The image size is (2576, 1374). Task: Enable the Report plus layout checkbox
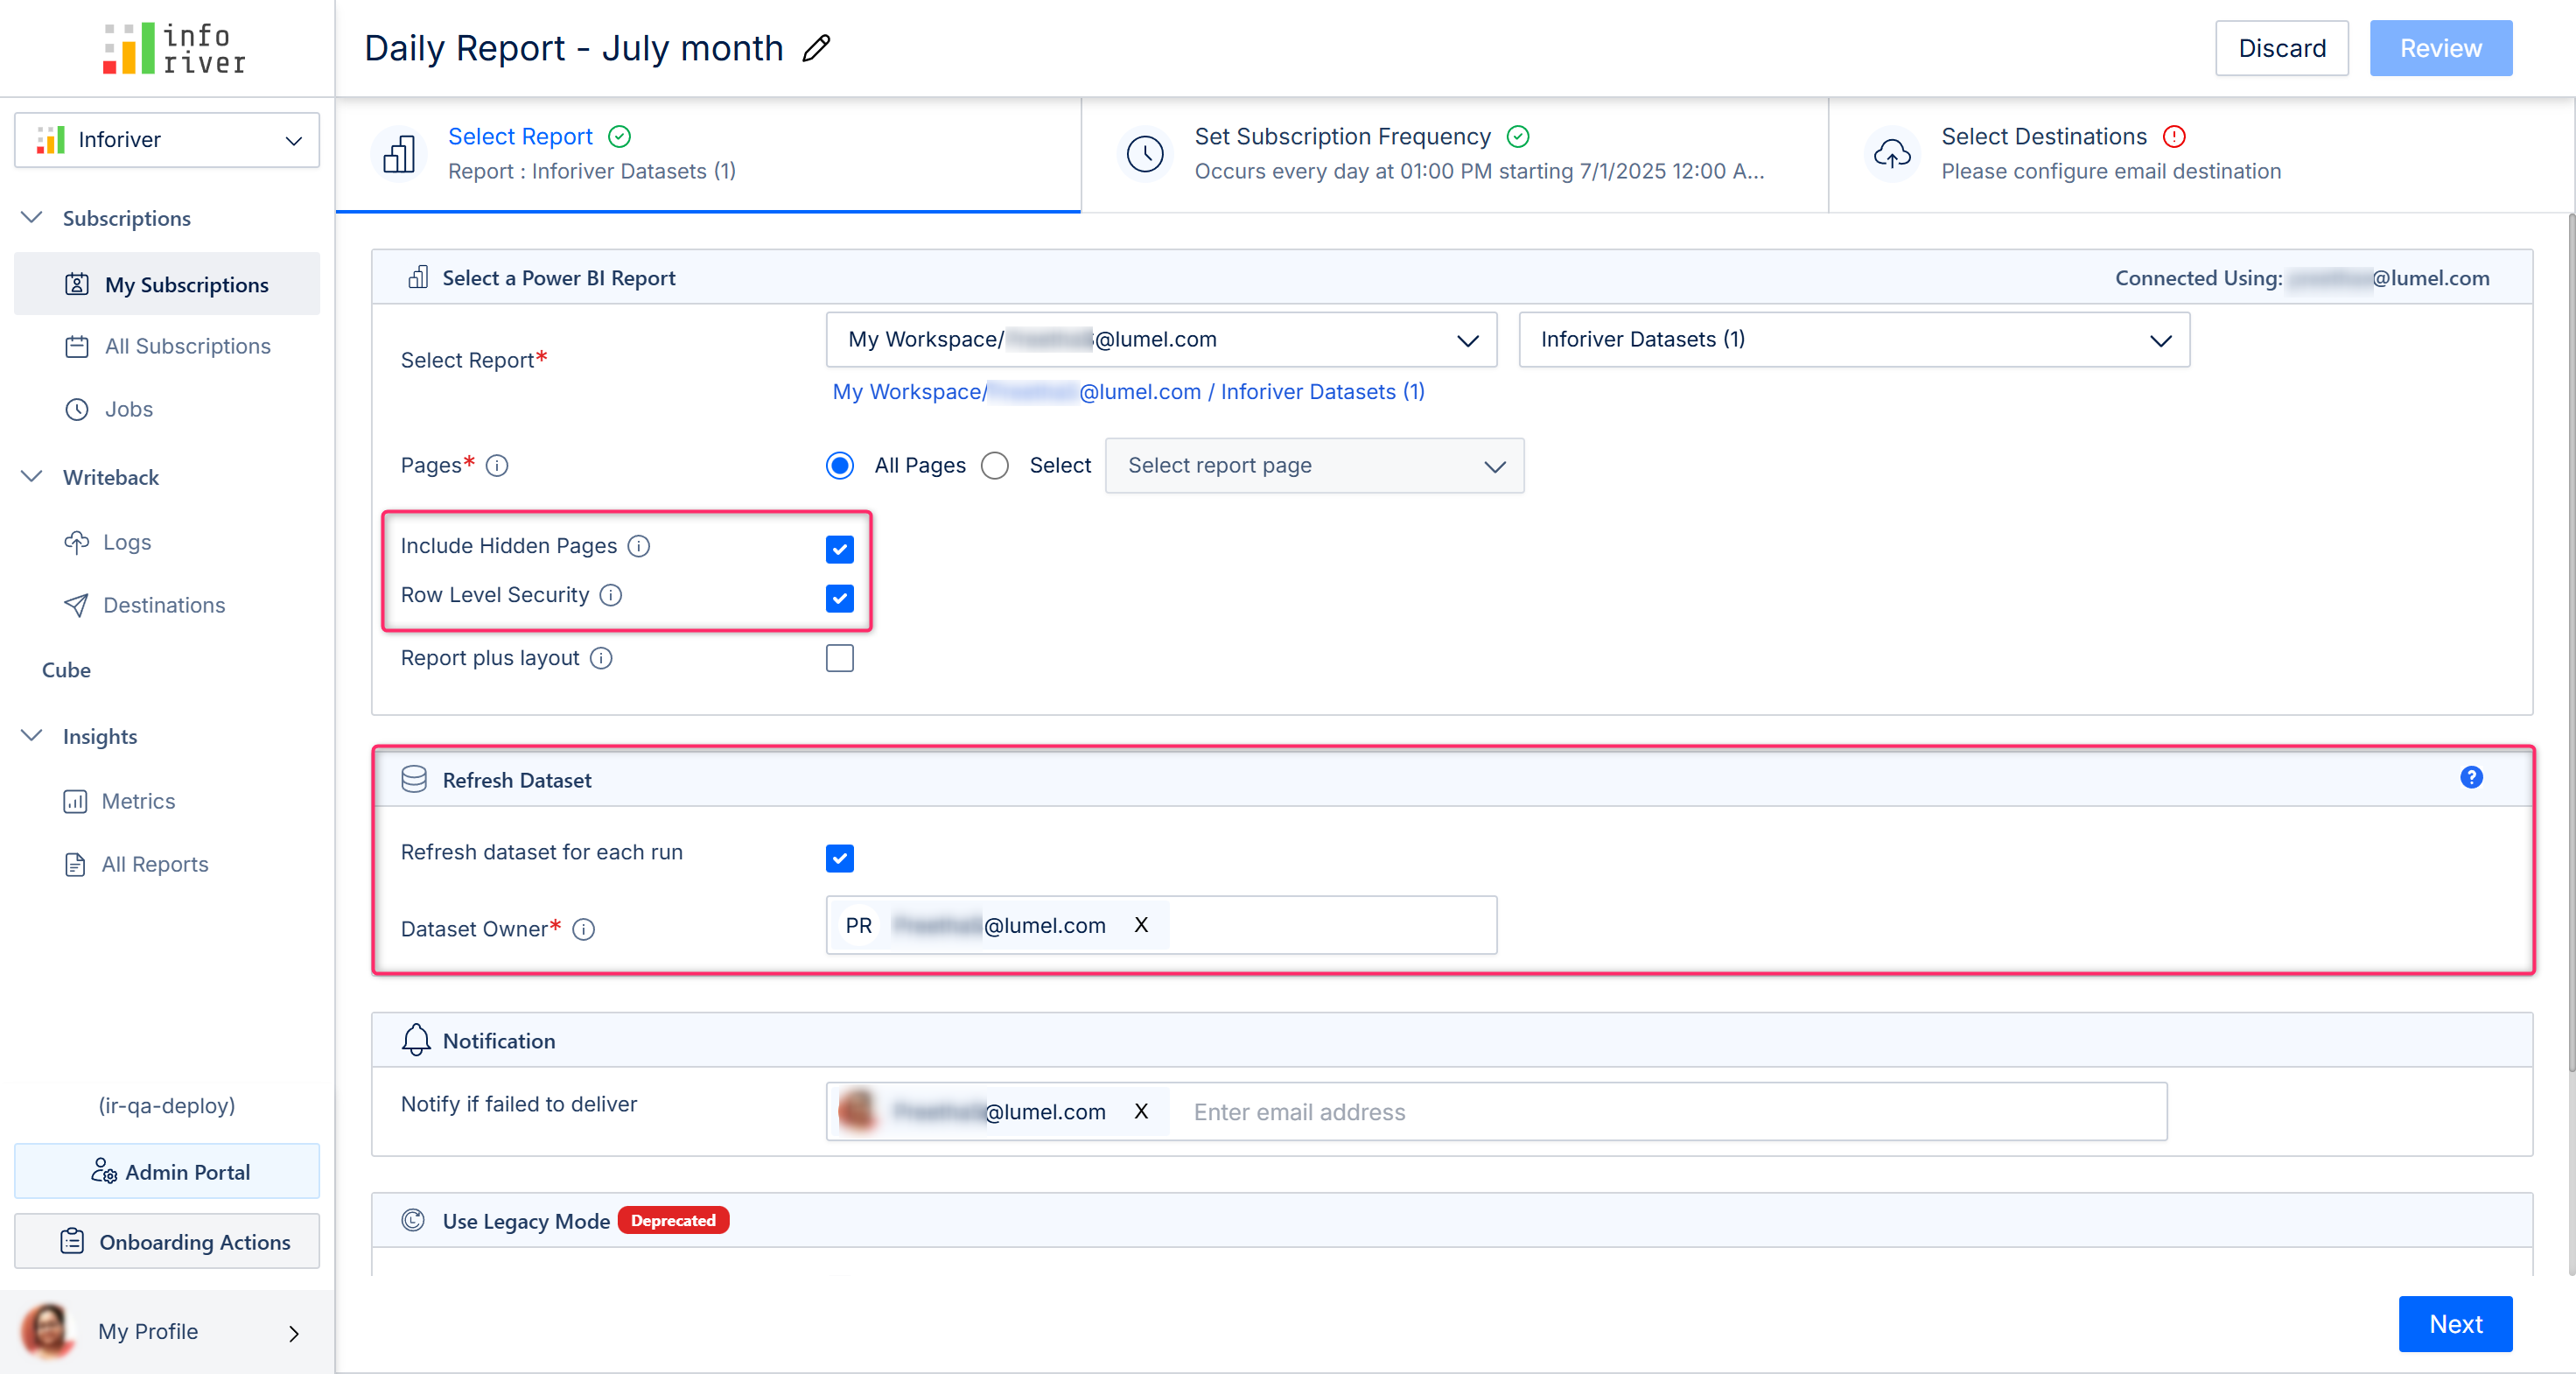tap(839, 658)
